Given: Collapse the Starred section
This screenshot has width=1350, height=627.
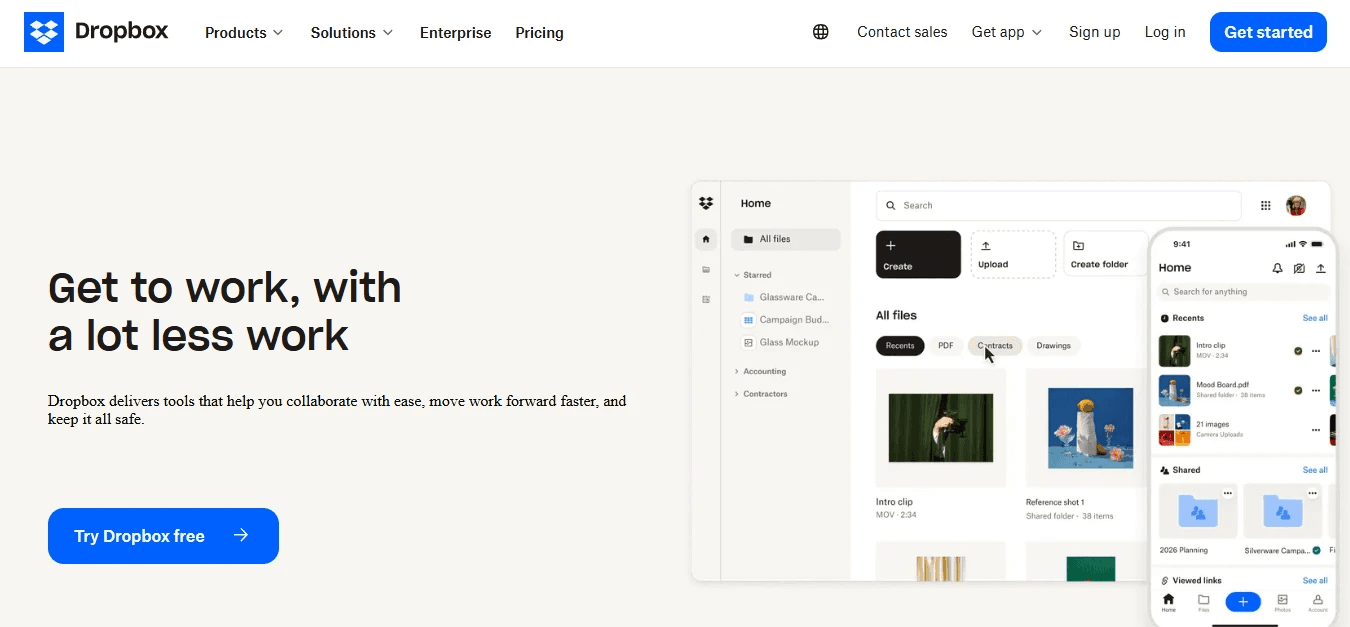Looking at the screenshot, I should (737, 275).
